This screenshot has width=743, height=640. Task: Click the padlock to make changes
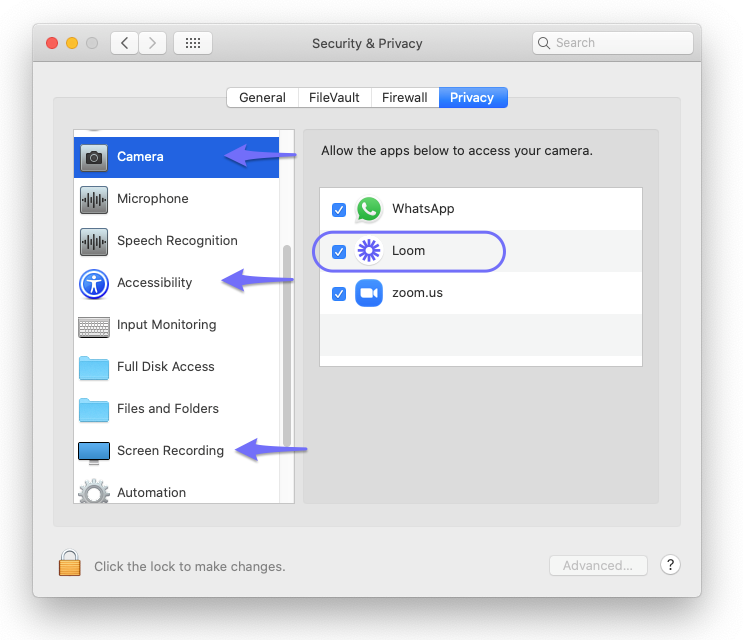[x=69, y=564]
